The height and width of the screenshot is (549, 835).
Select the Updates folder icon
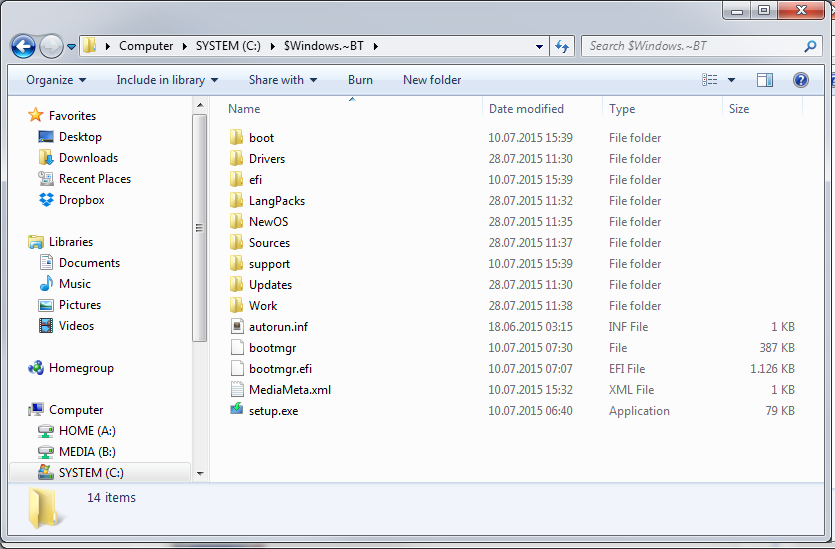[236, 285]
